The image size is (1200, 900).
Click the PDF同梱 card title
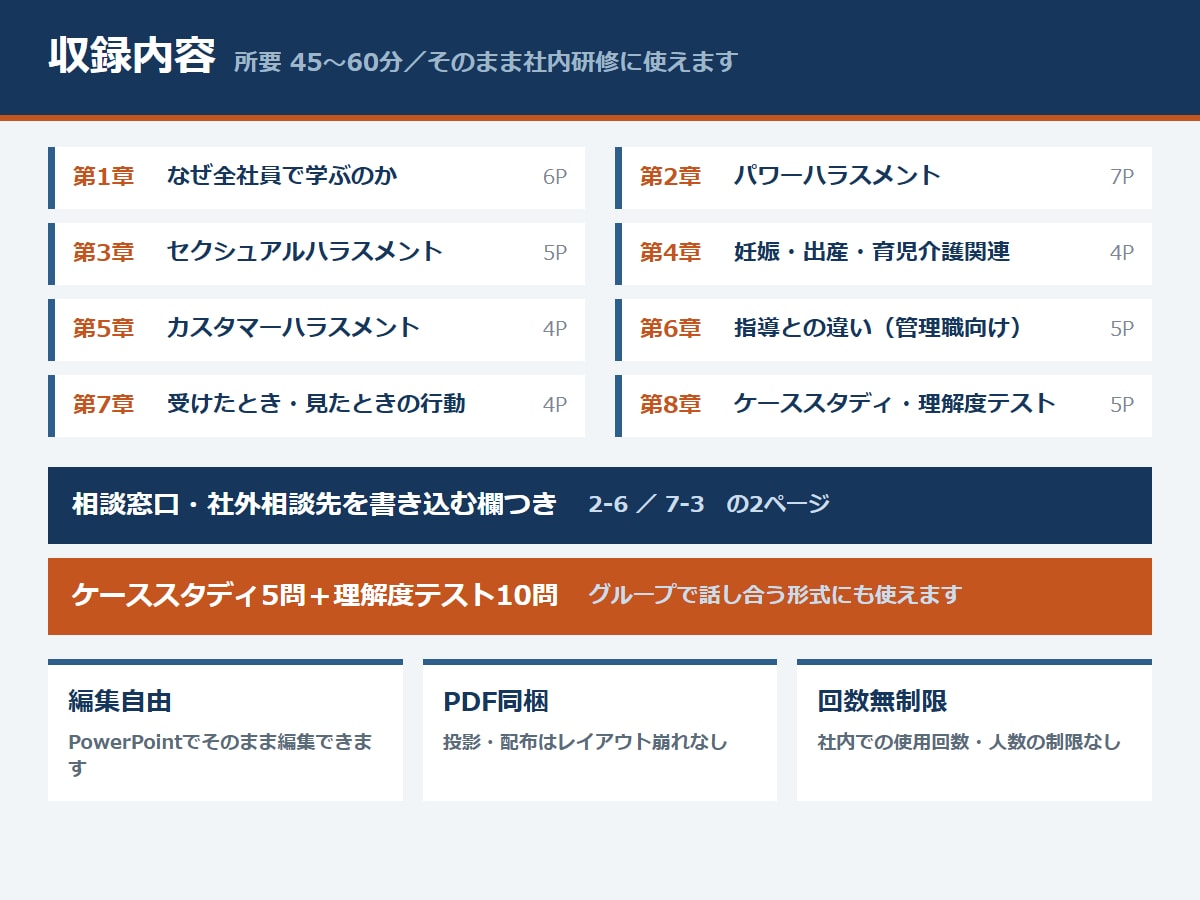[x=496, y=702]
